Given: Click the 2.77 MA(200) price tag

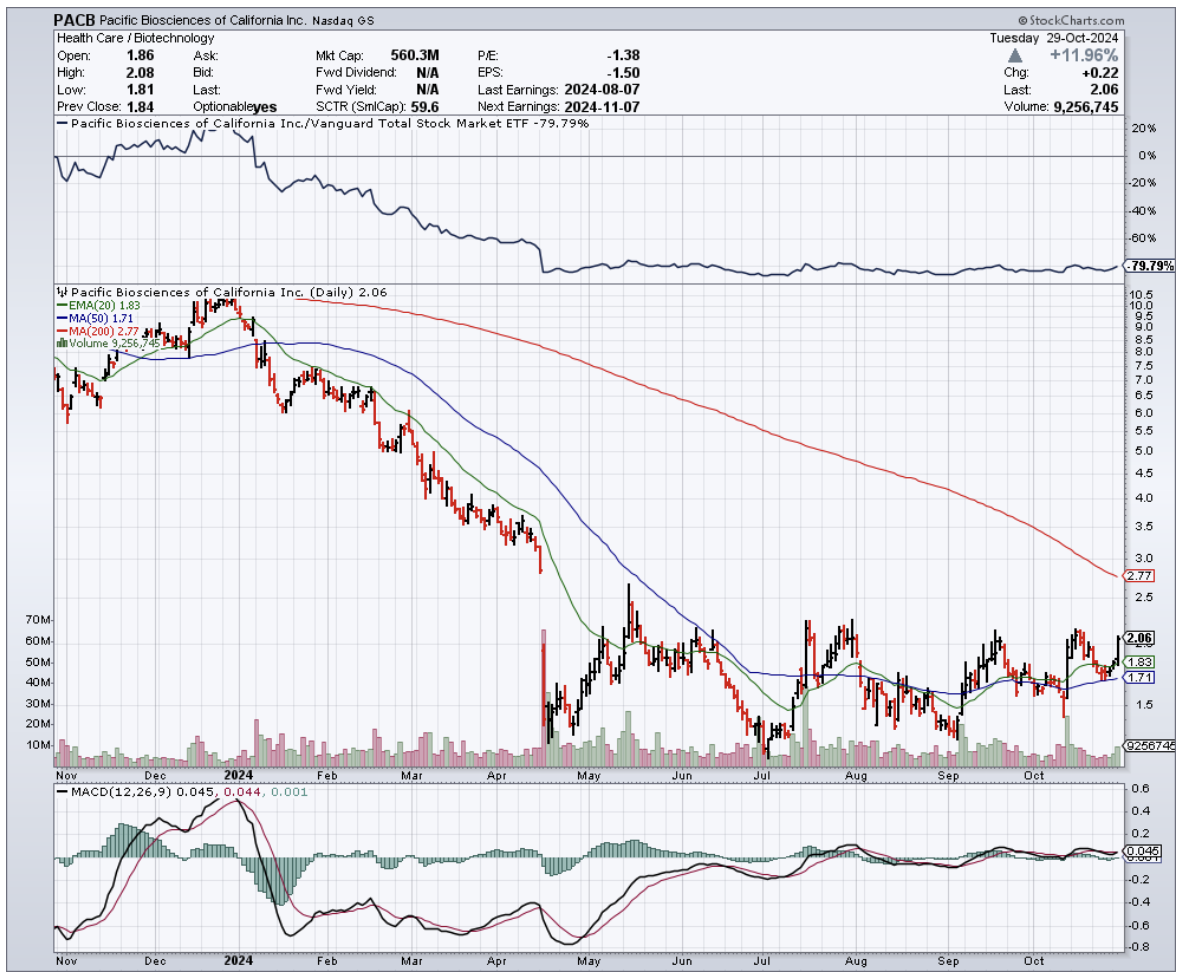Looking at the screenshot, I should point(1139,576).
